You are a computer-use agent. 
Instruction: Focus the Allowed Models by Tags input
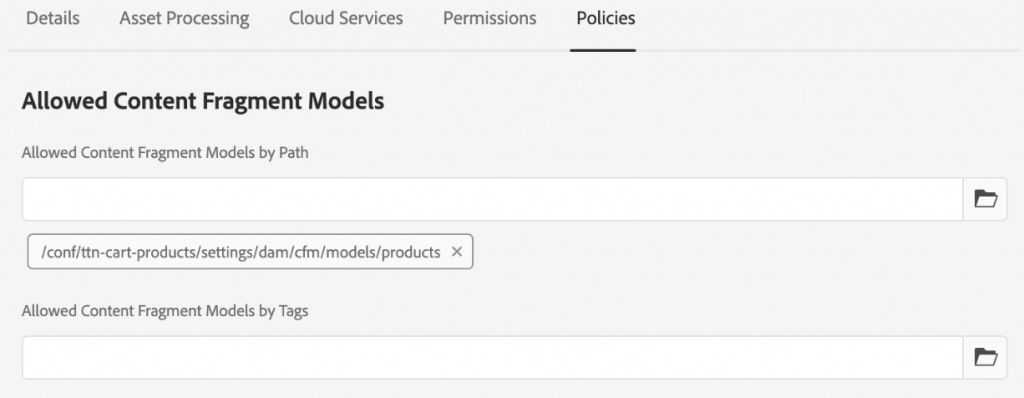pyautogui.click(x=493, y=357)
